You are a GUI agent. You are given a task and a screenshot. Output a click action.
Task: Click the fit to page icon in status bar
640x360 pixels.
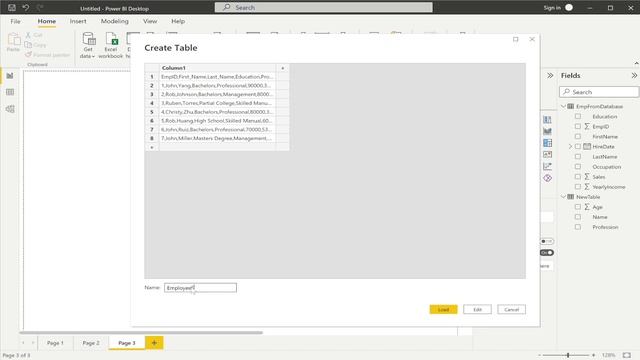627,355
